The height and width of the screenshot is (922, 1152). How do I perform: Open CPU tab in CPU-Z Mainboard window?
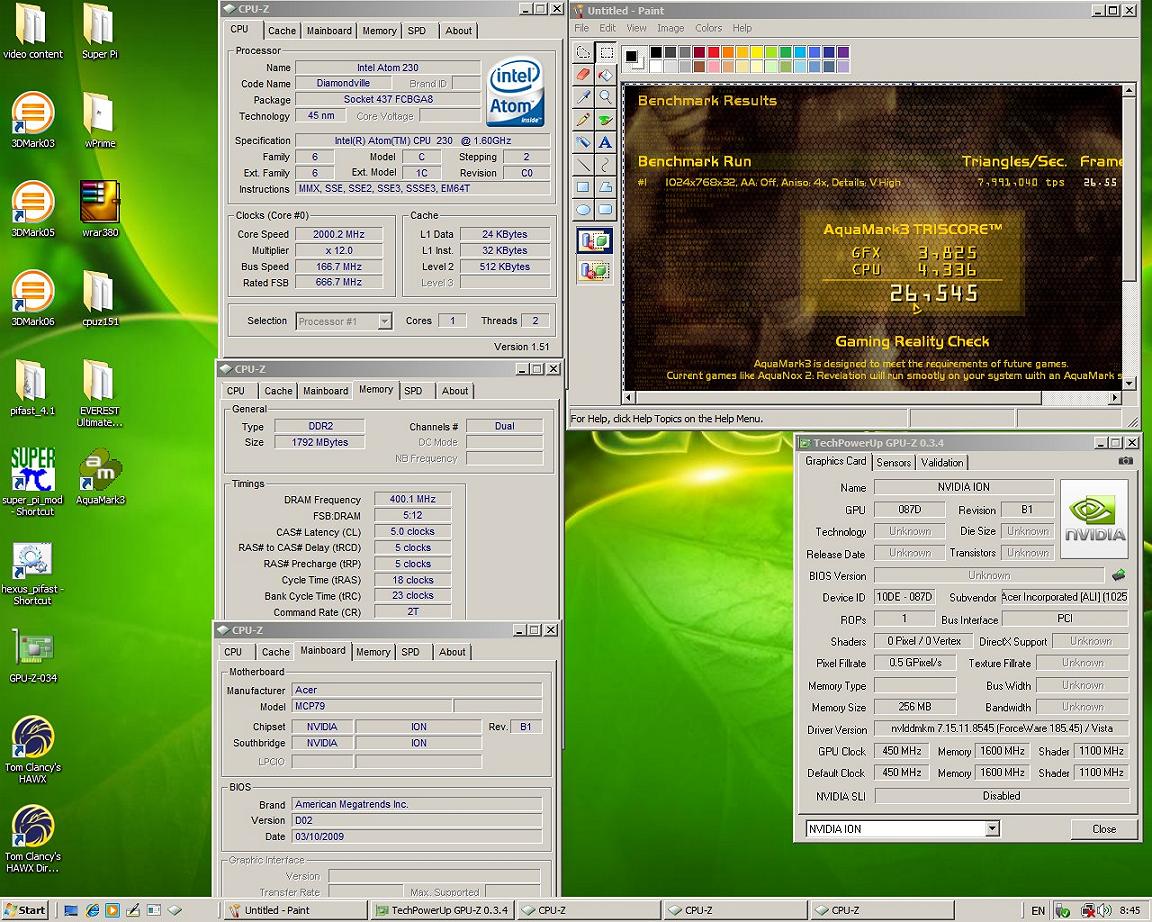click(233, 652)
